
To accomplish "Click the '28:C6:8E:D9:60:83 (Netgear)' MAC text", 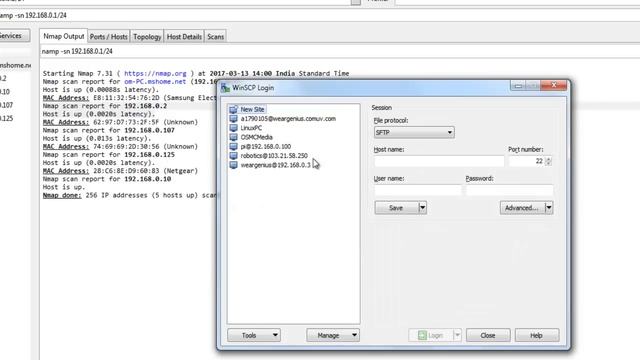I will (145, 171).
